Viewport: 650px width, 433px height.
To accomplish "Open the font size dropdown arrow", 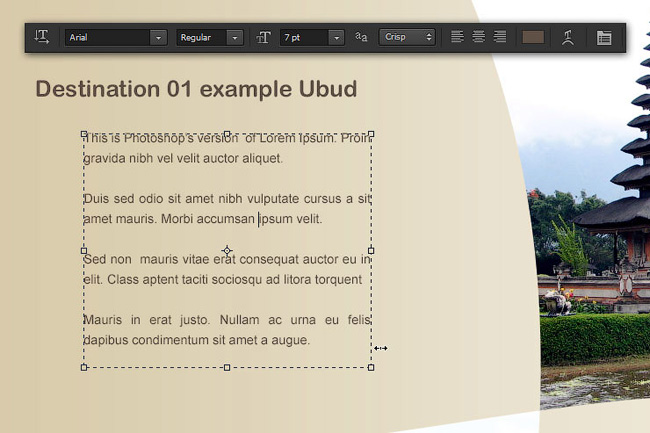I will click(337, 37).
